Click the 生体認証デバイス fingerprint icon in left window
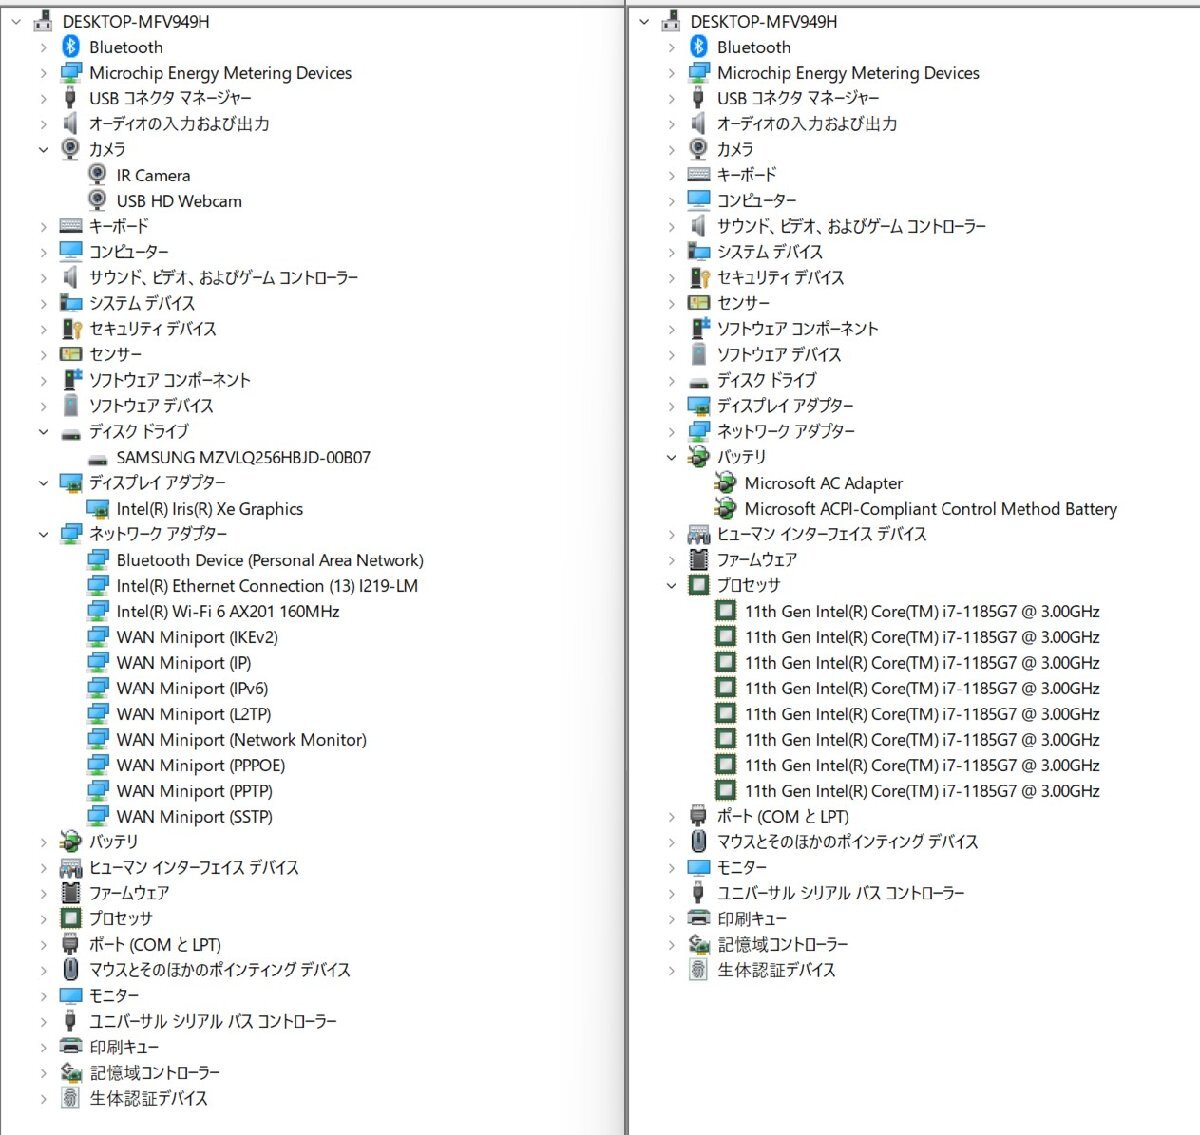Viewport: 1200px width, 1135px height. tap(70, 1098)
